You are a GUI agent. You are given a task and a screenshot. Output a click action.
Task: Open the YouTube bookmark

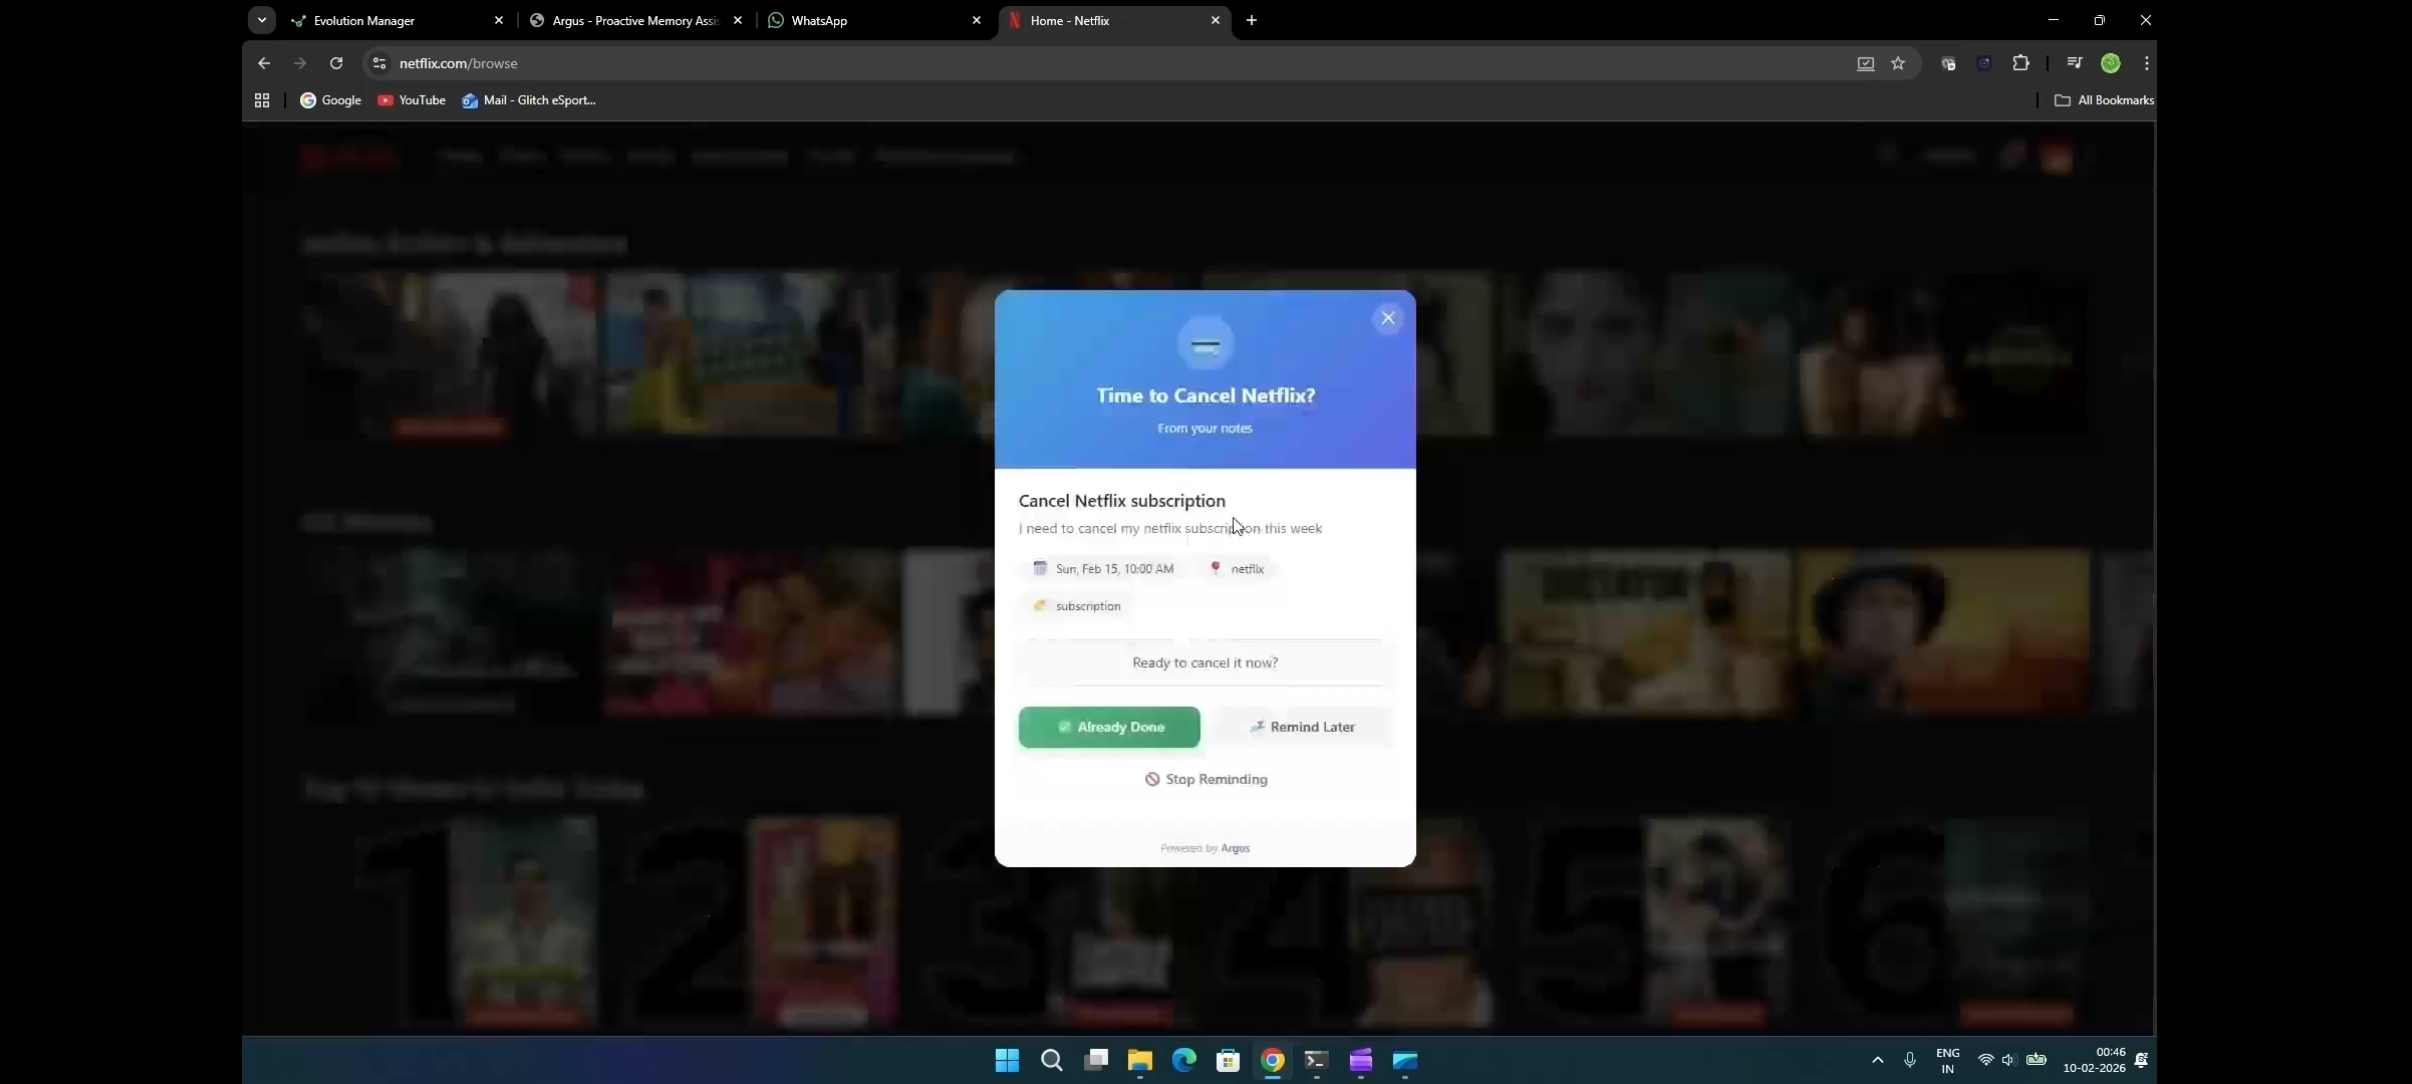point(411,100)
